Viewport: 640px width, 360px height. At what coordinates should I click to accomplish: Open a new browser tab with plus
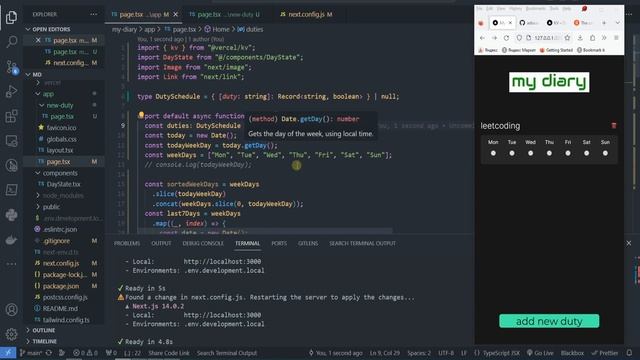(x=604, y=23)
